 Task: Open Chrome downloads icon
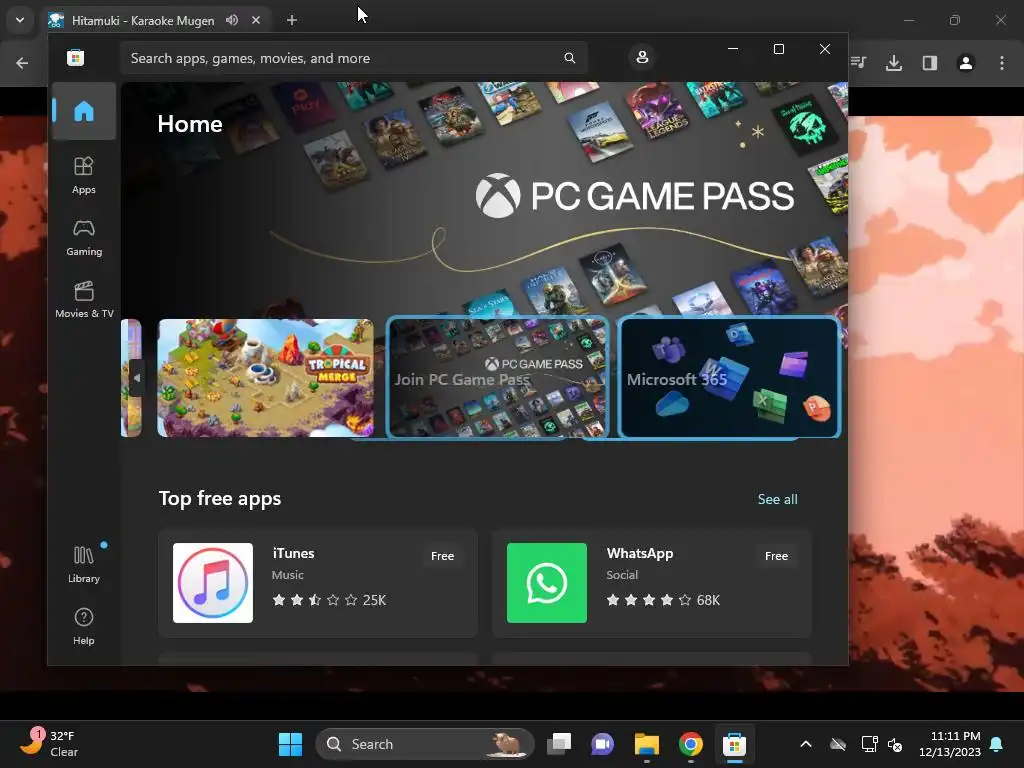[894, 63]
